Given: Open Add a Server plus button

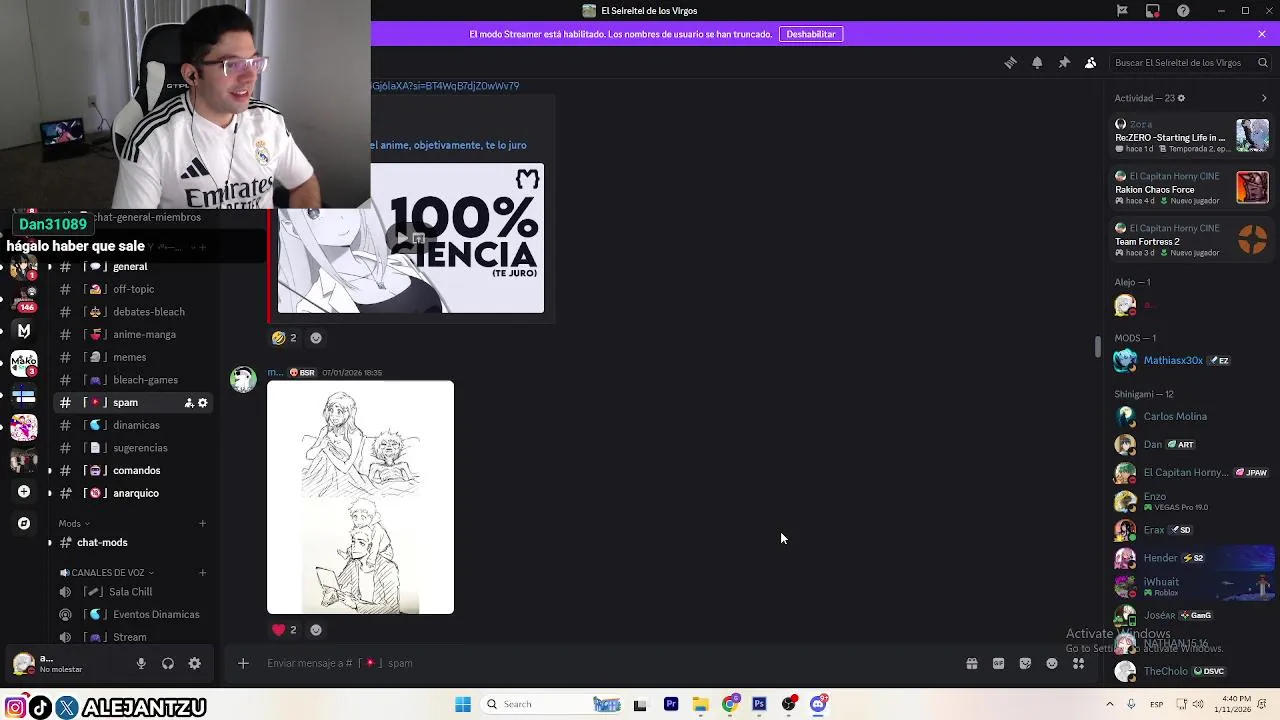Looking at the screenshot, I should [x=24, y=492].
